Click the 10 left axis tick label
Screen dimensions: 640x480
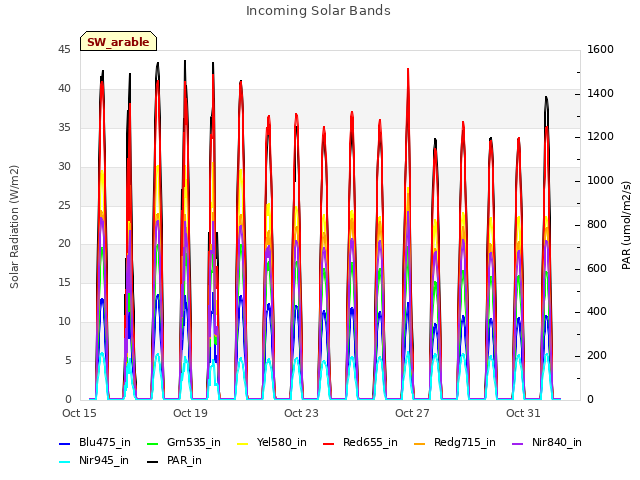tap(64, 322)
